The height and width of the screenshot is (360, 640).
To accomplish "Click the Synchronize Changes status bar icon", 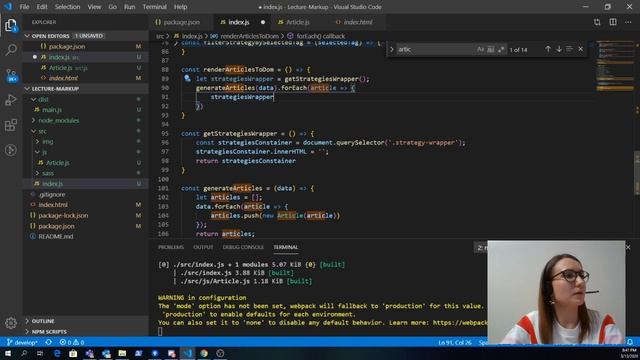I will coord(49,342).
